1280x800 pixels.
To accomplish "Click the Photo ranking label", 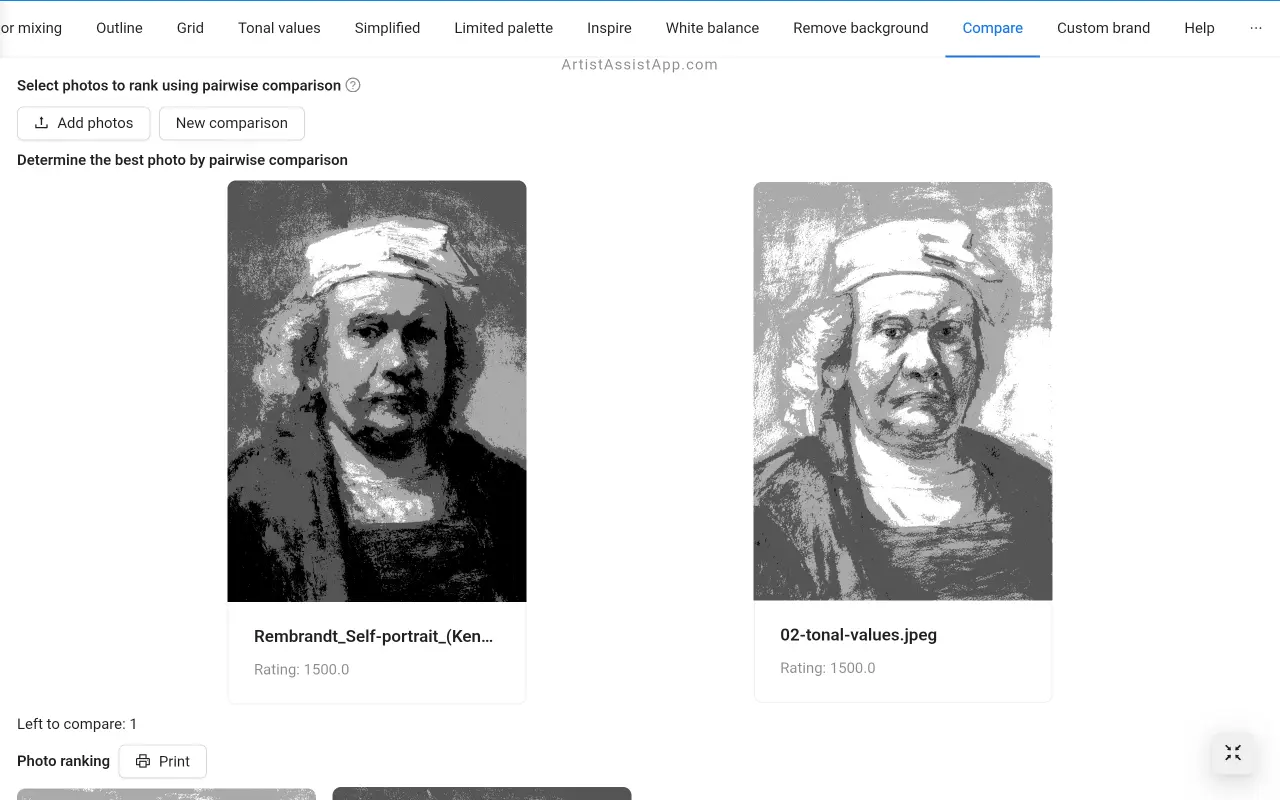I will [x=63, y=761].
